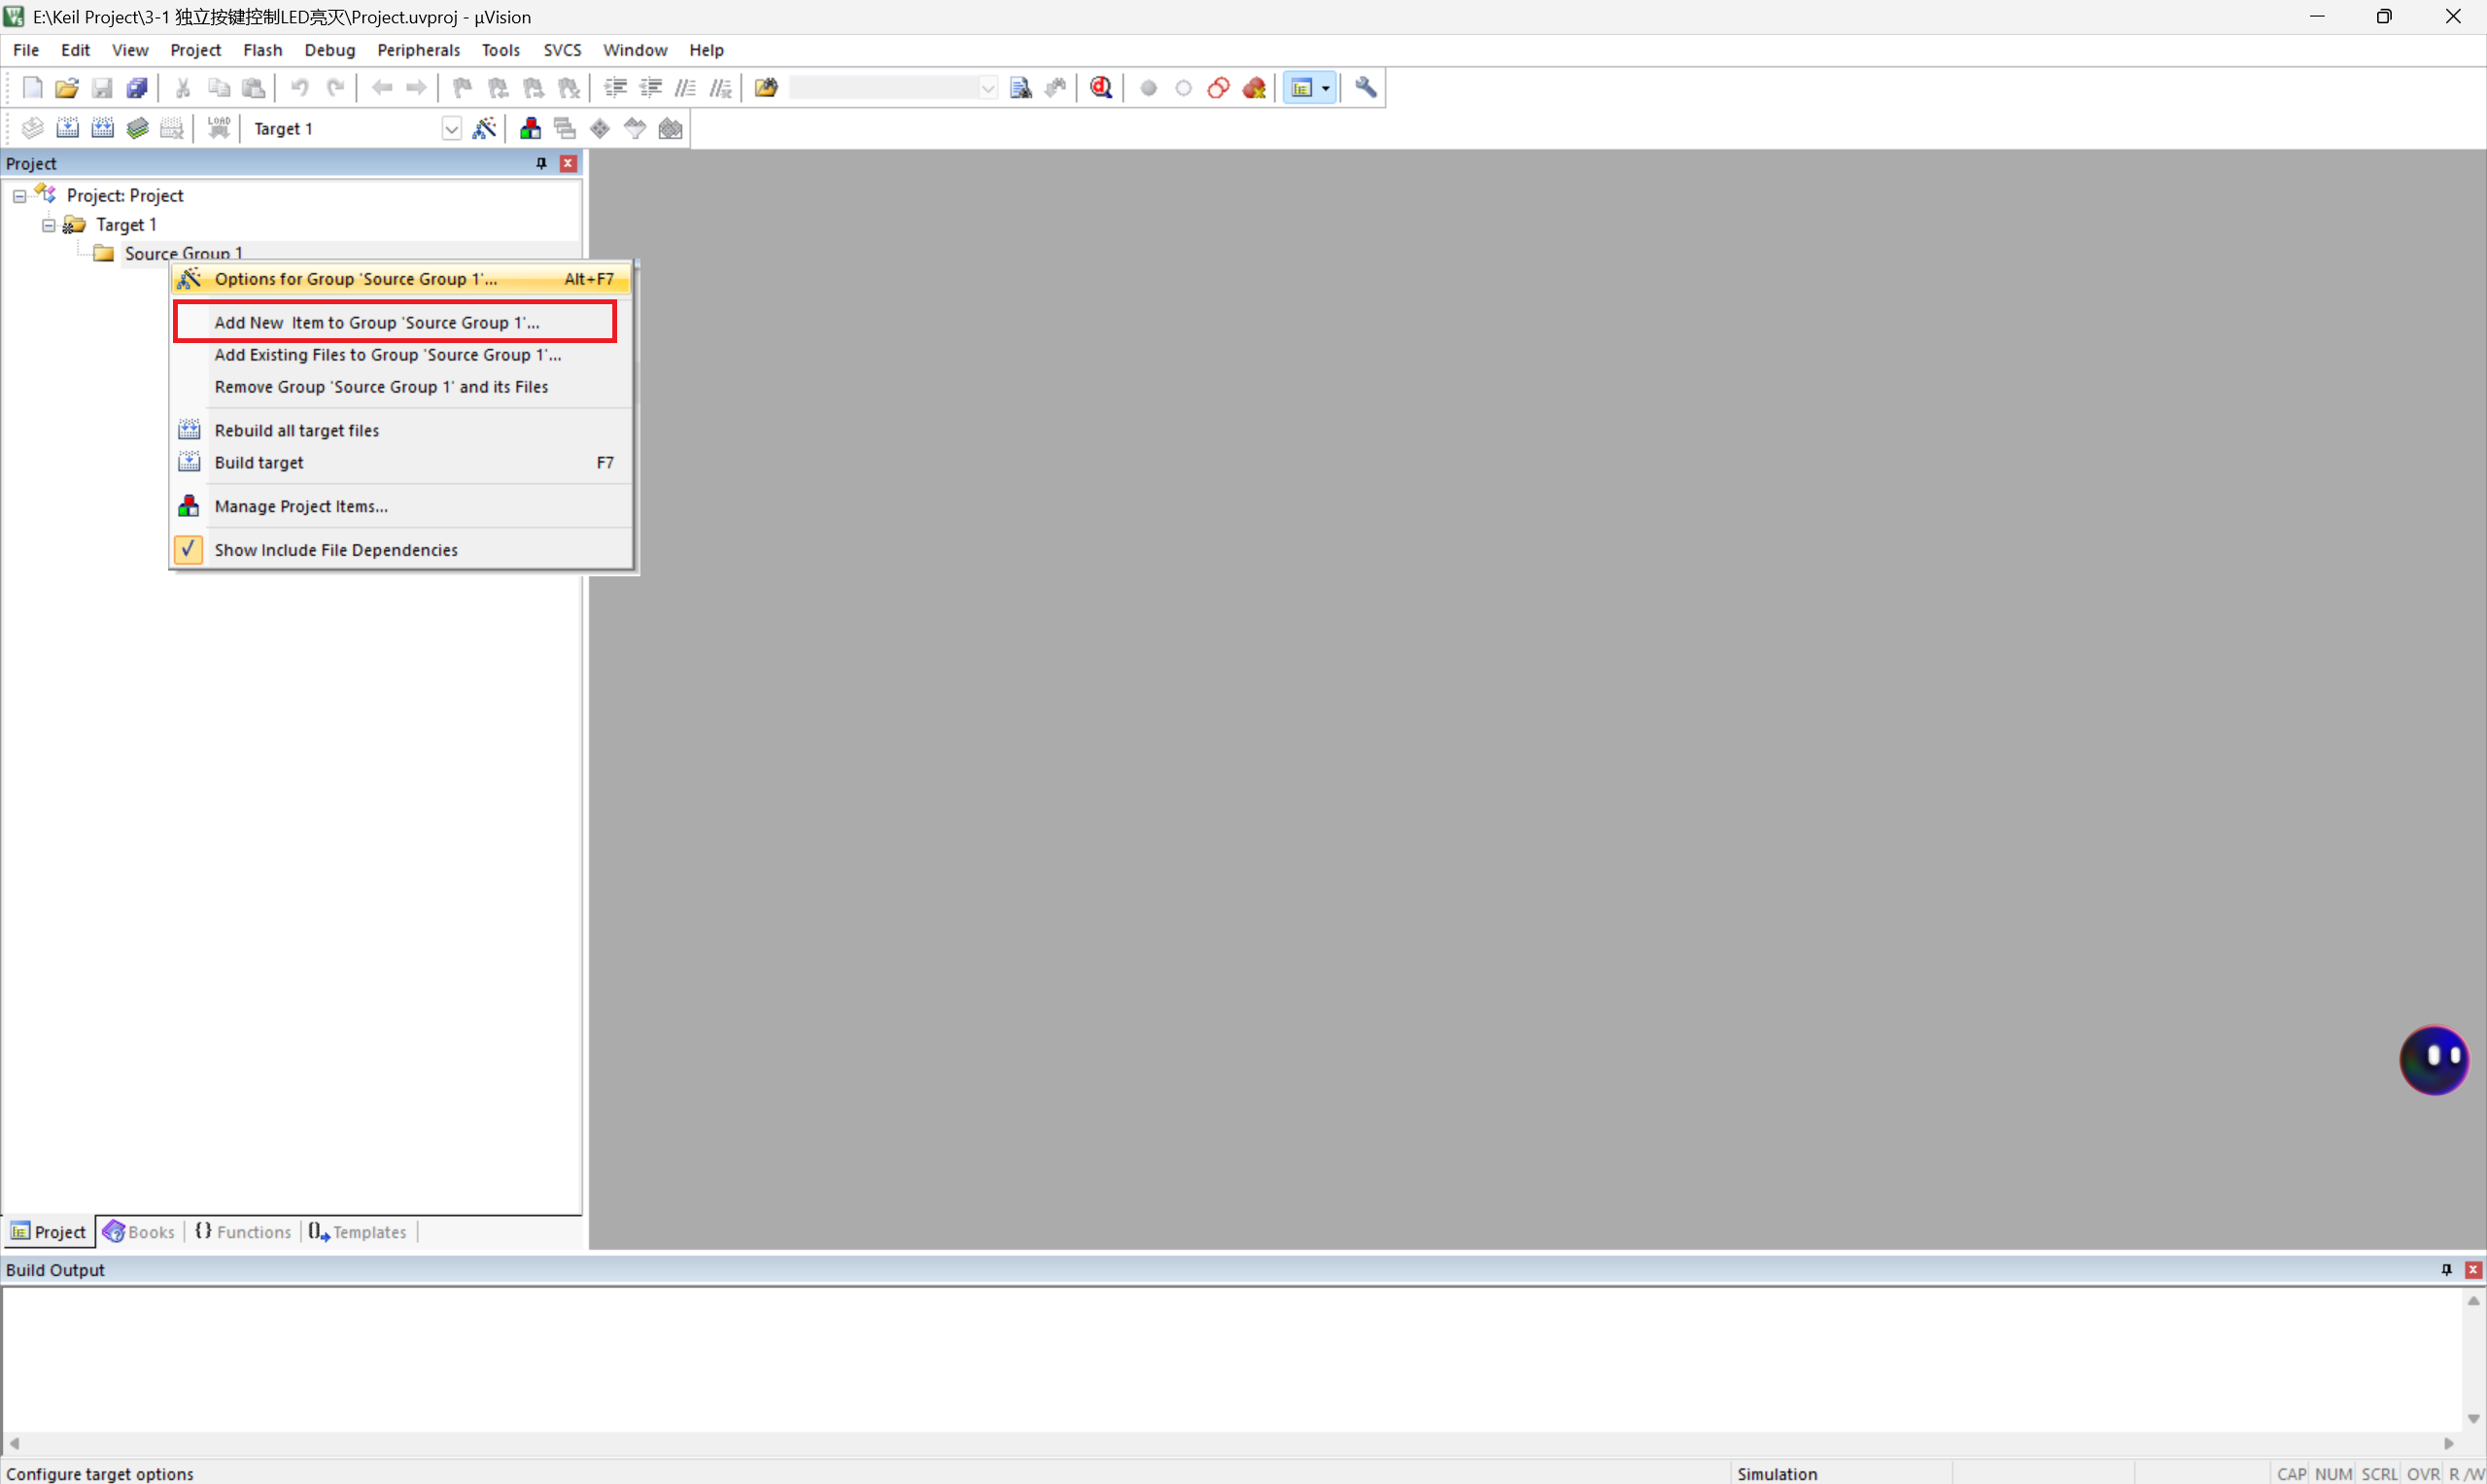Choose Add Existing Files to Group

coord(387,355)
